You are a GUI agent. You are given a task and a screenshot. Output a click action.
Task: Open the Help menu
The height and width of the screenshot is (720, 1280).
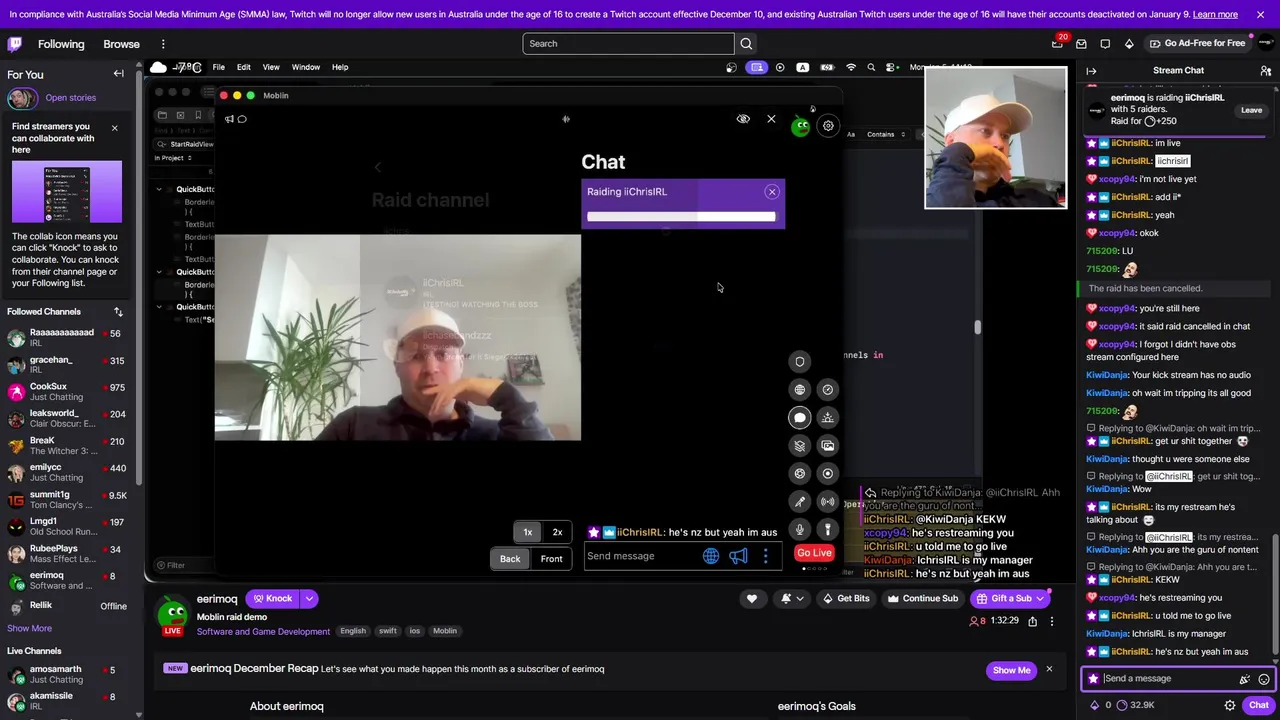click(340, 67)
